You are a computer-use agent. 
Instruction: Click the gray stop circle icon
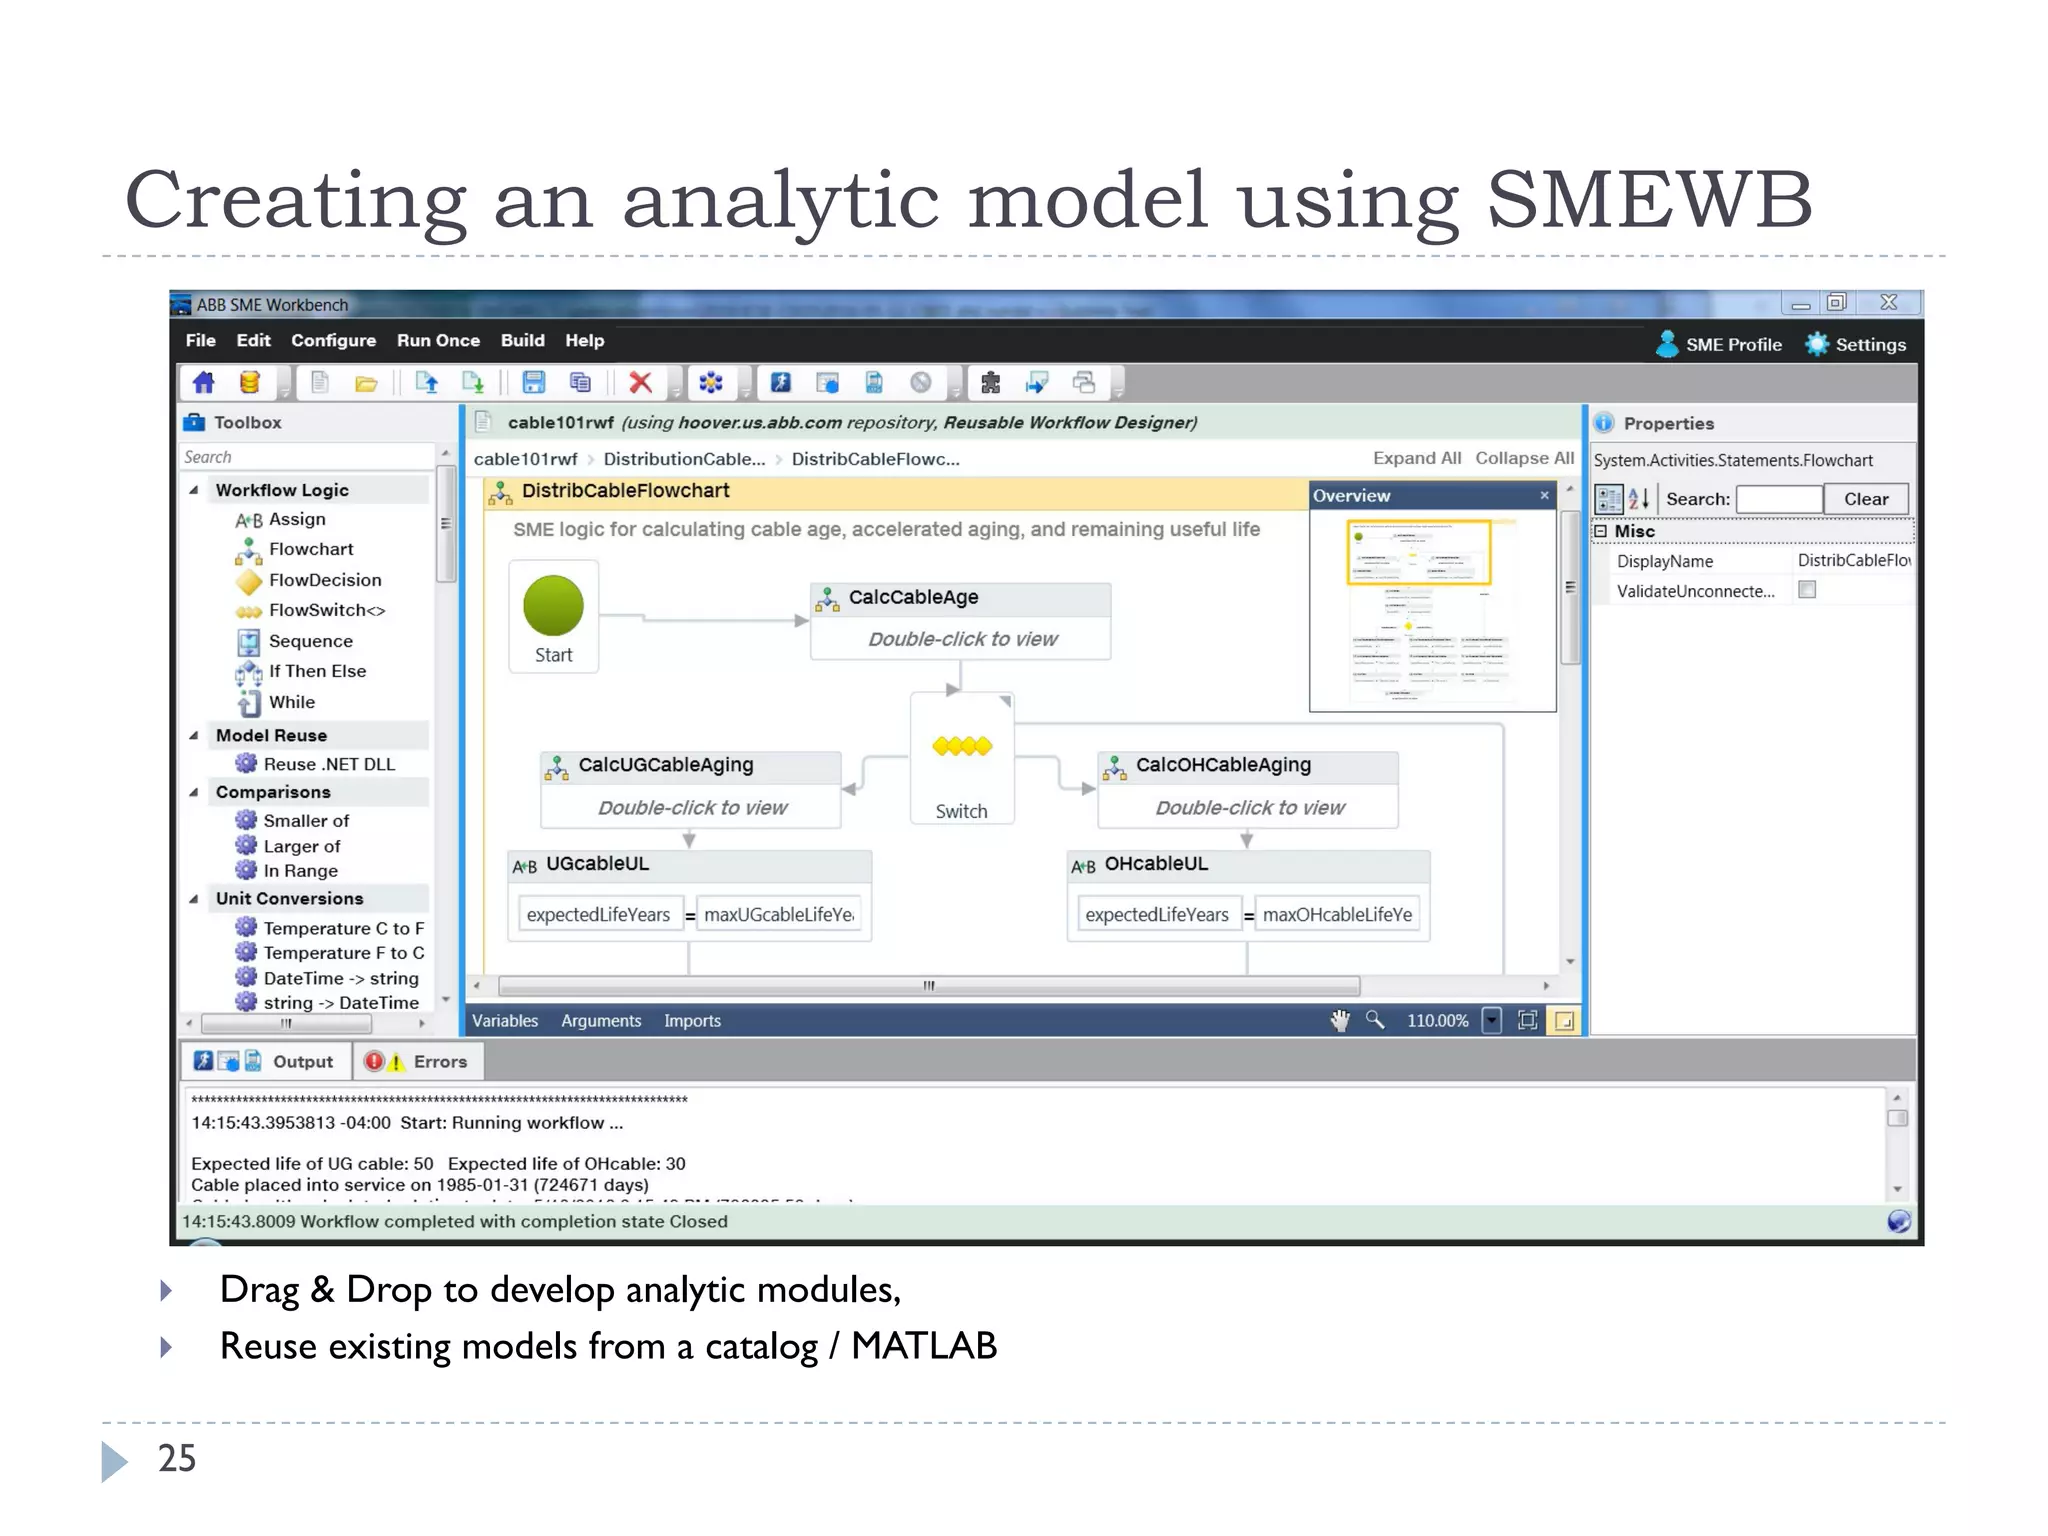click(921, 382)
